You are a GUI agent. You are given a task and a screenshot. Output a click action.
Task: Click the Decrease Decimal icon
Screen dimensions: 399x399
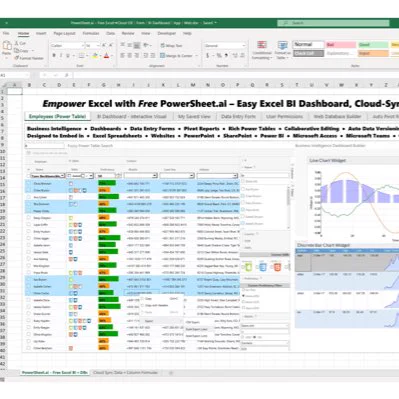pos(242,56)
